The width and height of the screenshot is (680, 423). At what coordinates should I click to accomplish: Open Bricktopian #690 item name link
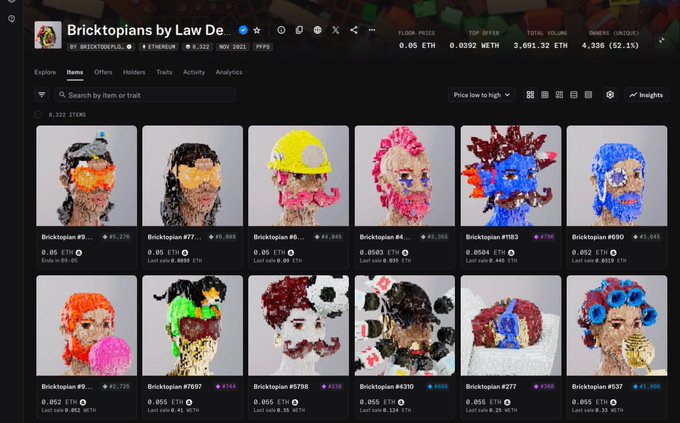(598, 237)
